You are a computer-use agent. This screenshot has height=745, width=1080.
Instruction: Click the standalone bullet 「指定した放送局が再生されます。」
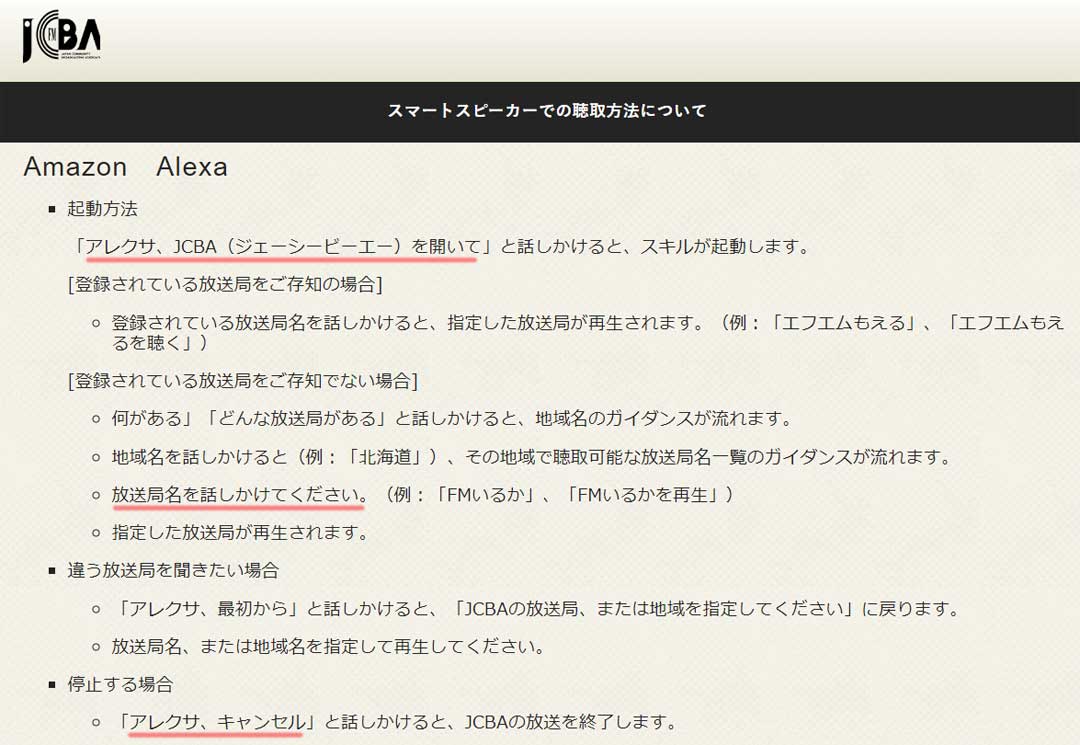(240, 532)
